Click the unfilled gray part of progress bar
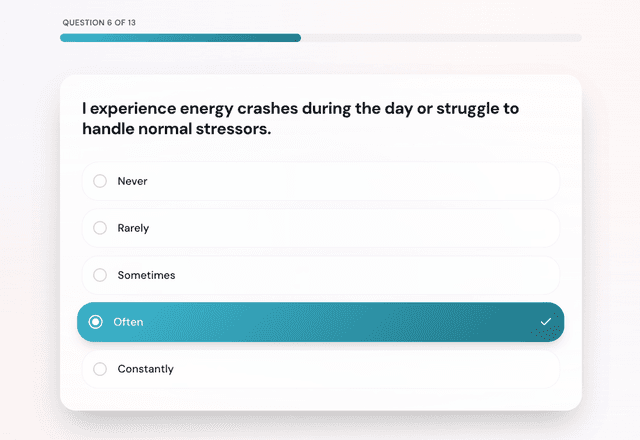 click(x=440, y=38)
